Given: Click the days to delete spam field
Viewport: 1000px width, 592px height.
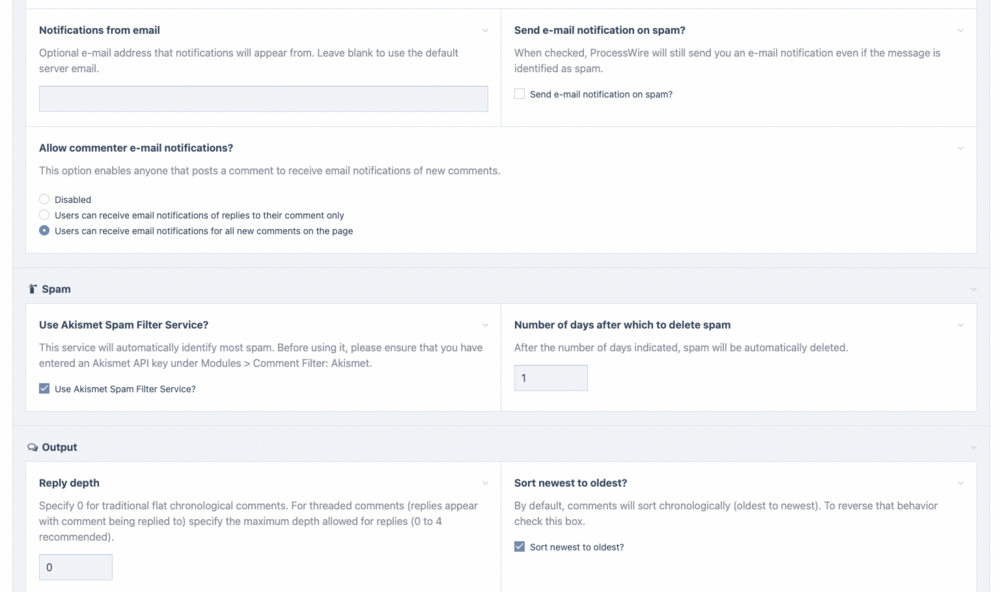Looking at the screenshot, I should [551, 378].
